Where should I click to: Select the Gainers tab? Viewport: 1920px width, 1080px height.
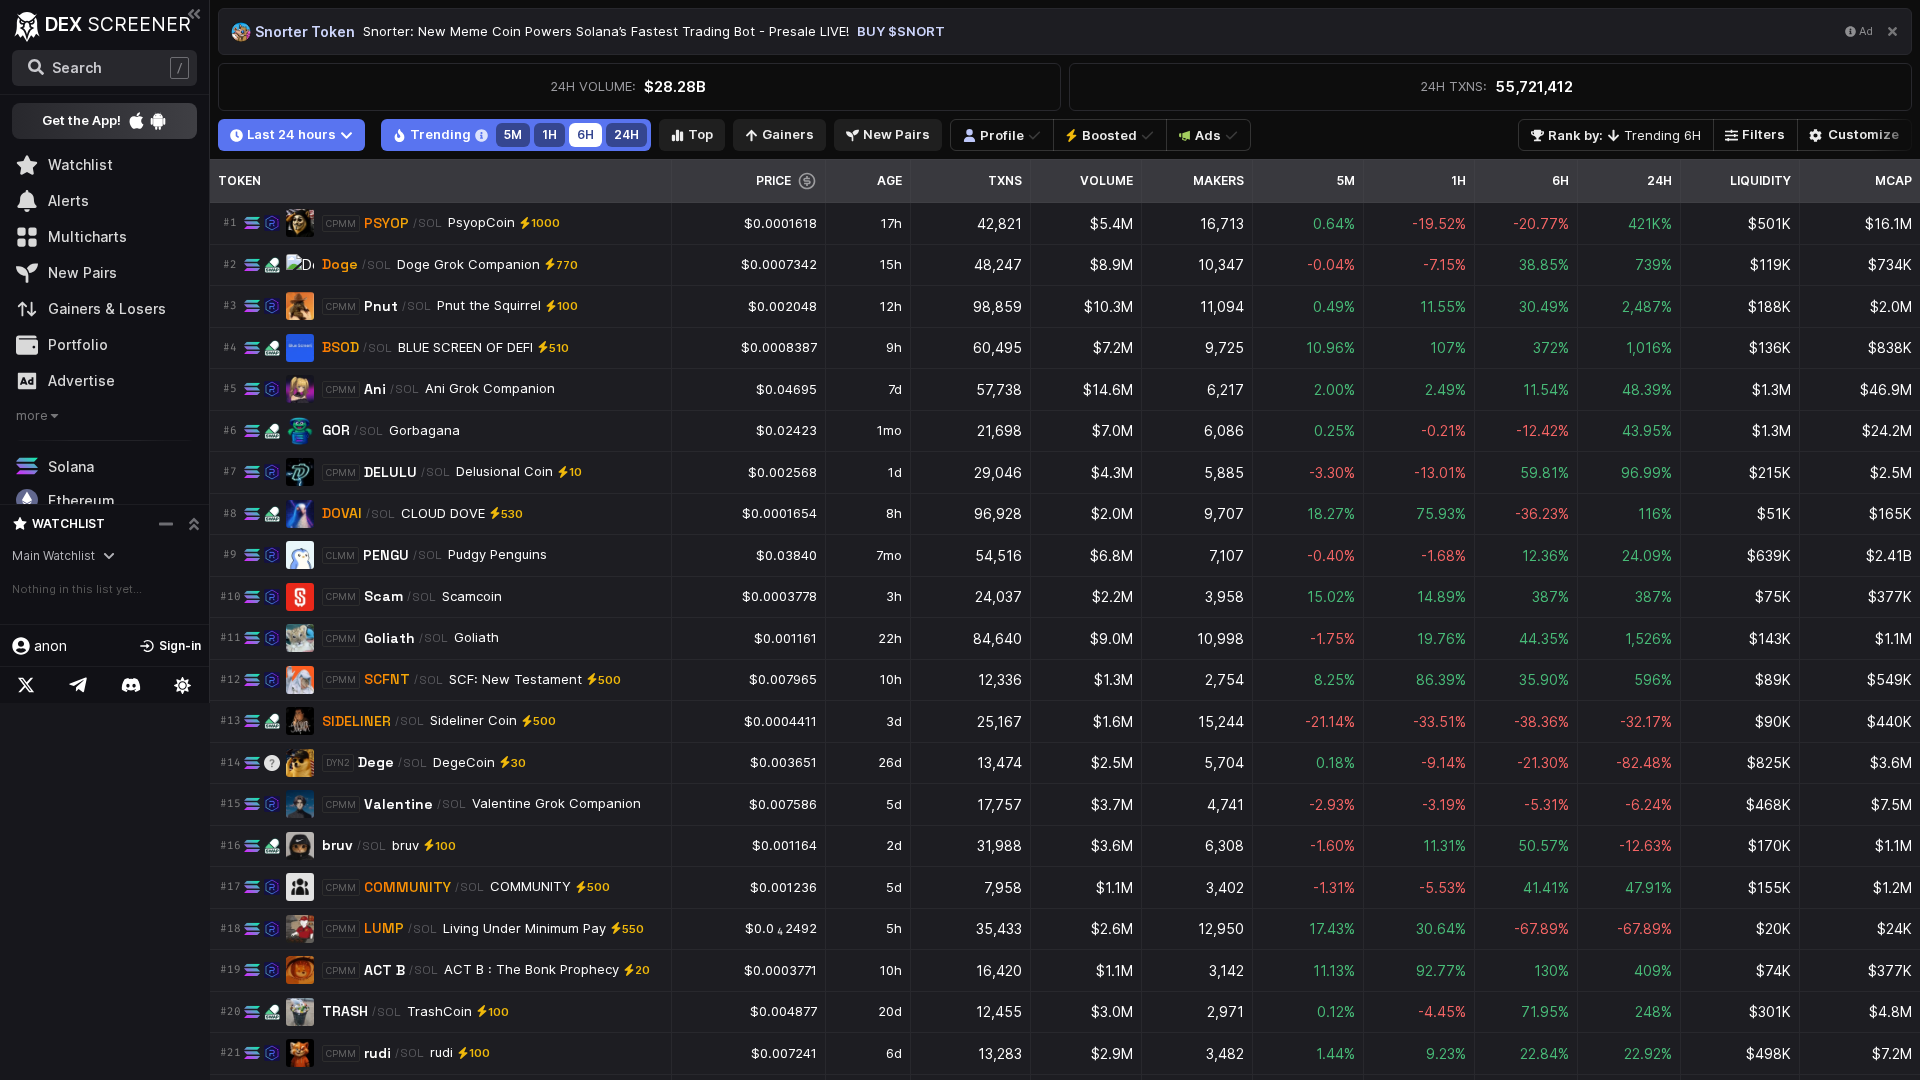coord(779,135)
